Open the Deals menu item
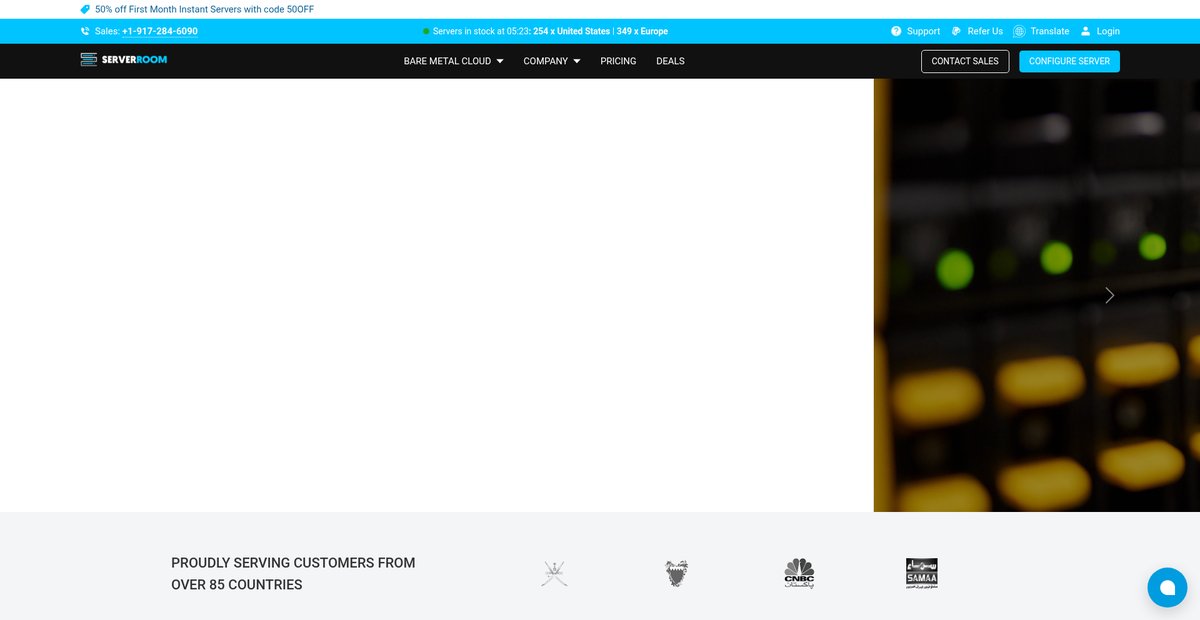The width and height of the screenshot is (1200, 620). pyautogui.click(x=670, y=61)
